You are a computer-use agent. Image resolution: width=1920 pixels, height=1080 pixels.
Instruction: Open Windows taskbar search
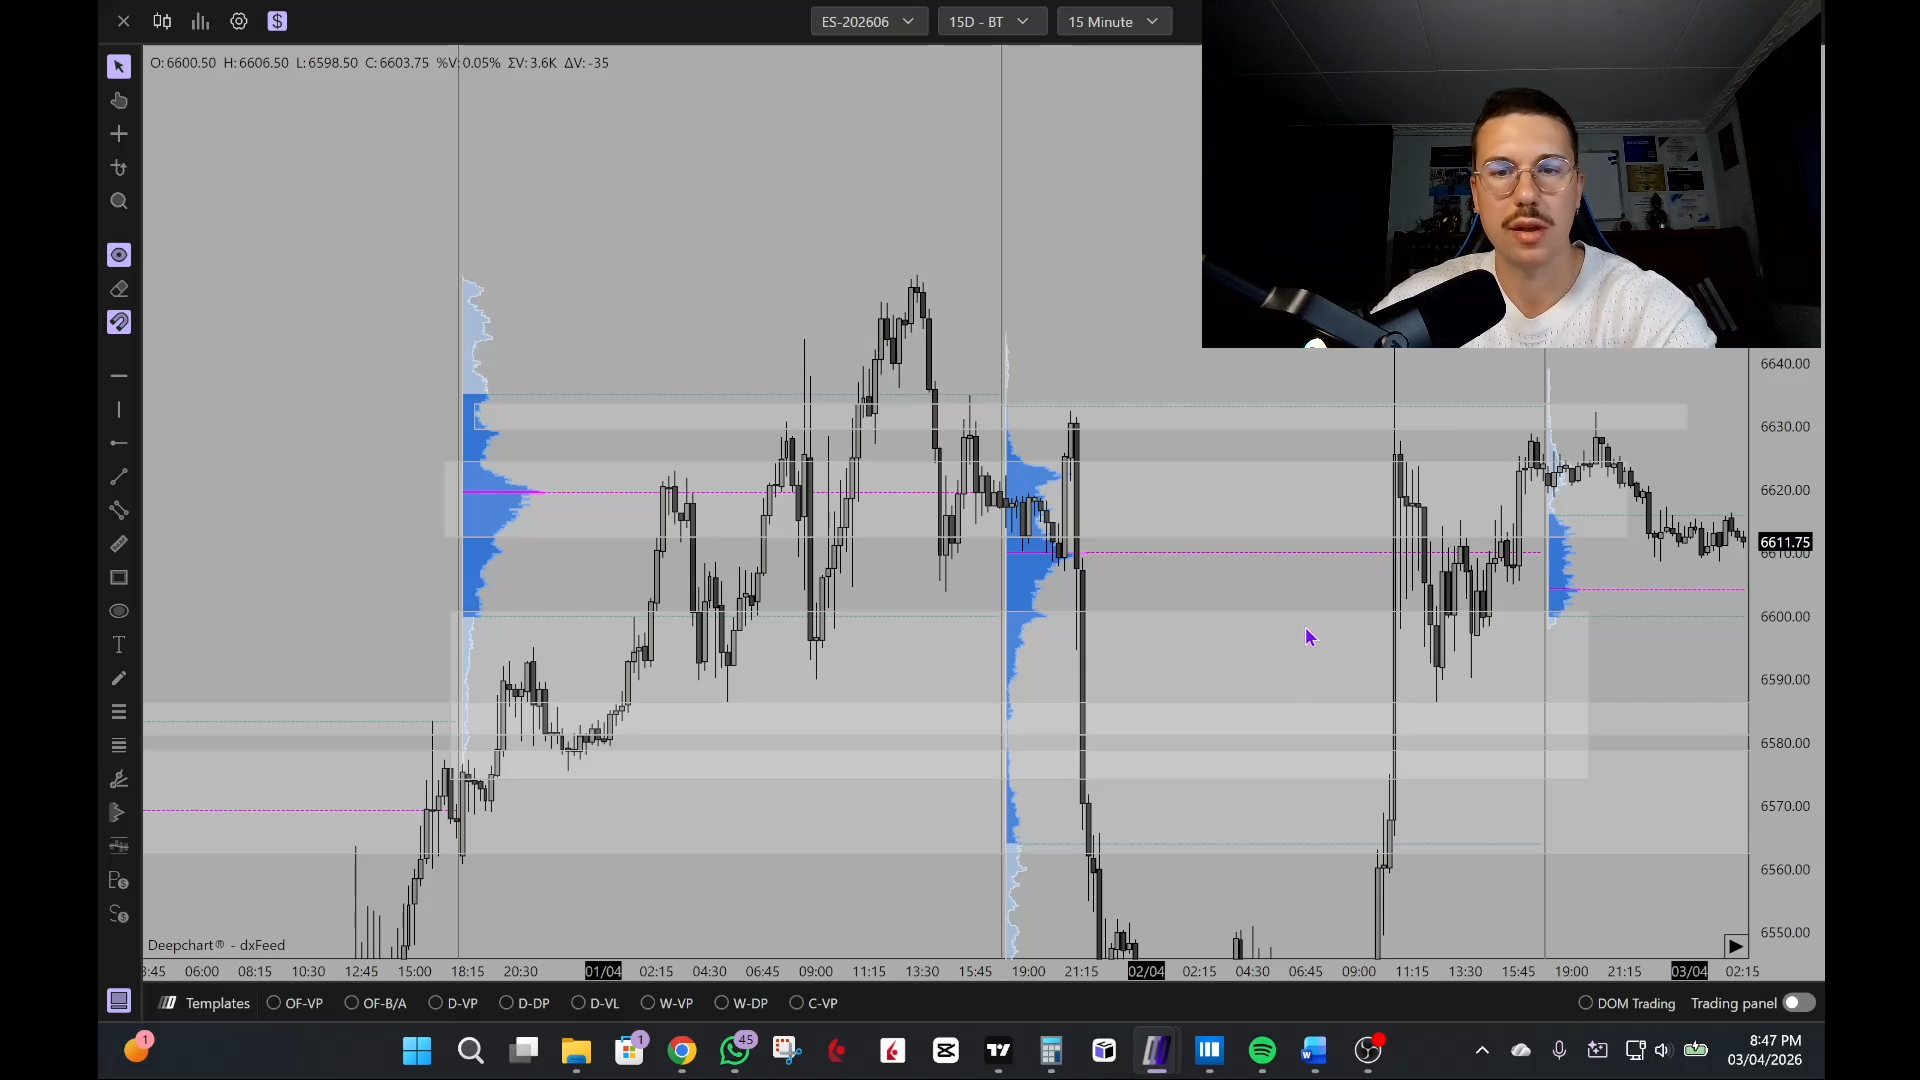[470, 1050]
